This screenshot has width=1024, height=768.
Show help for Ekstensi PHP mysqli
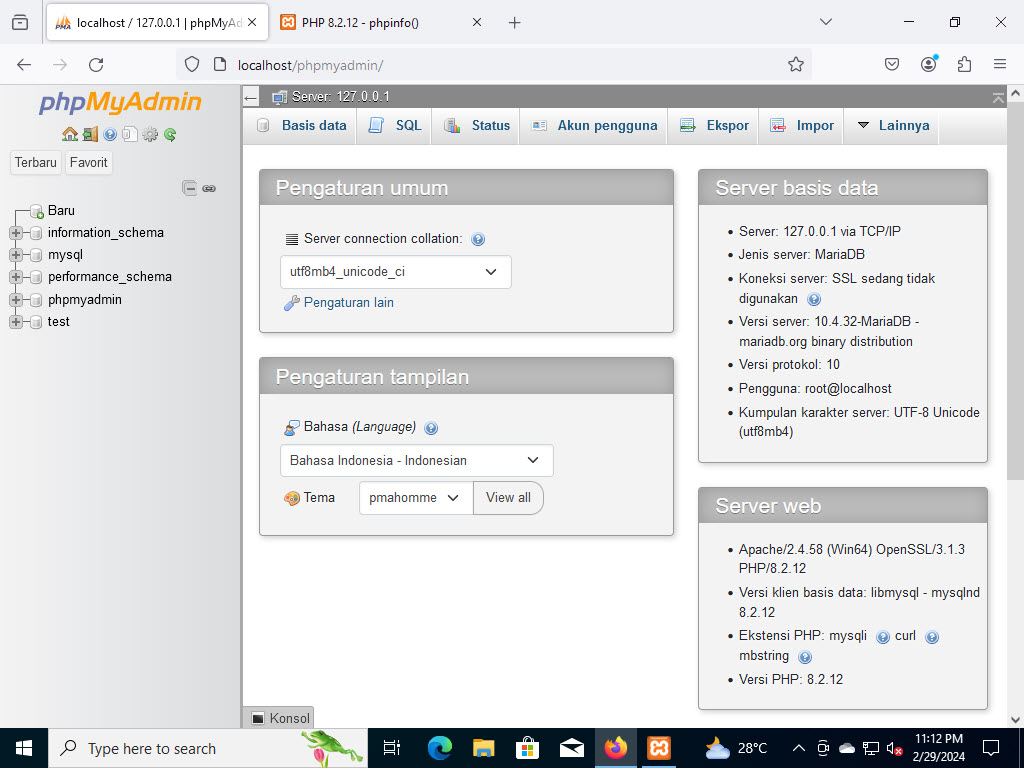[883, 636]
